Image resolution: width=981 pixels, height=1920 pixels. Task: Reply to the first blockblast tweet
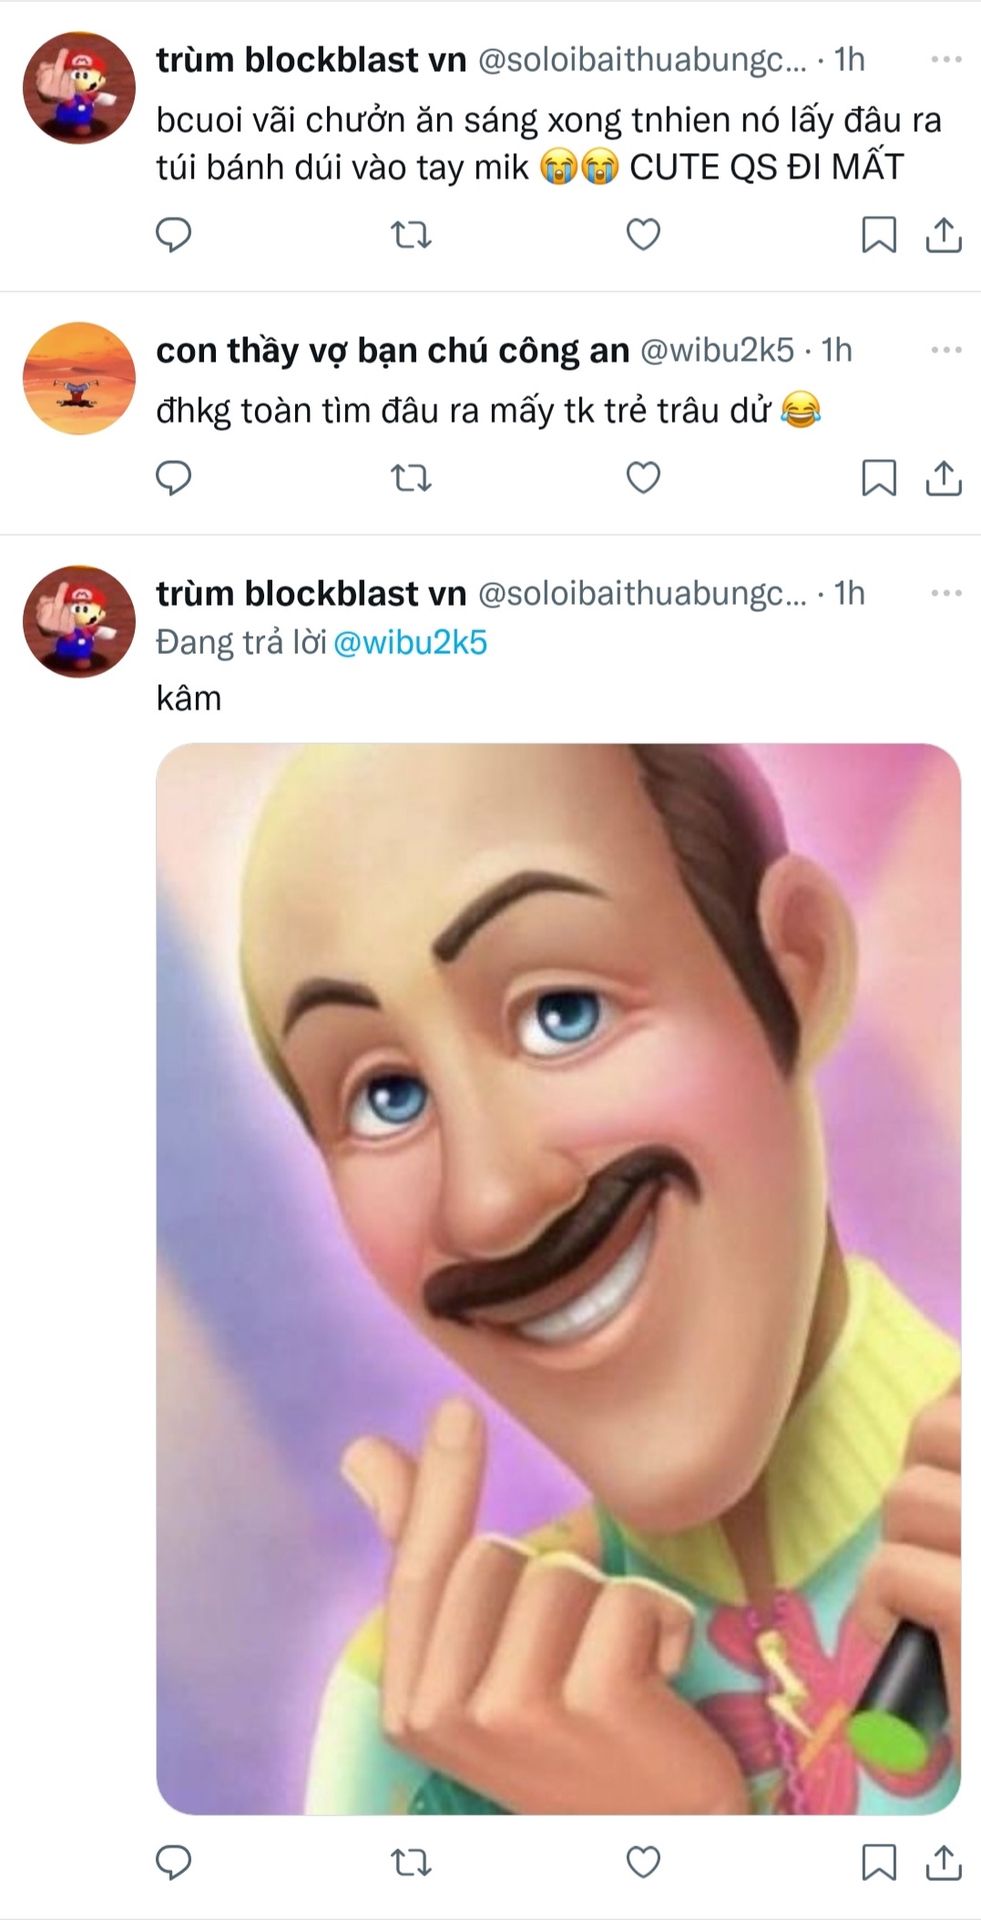tap(174, 235)
